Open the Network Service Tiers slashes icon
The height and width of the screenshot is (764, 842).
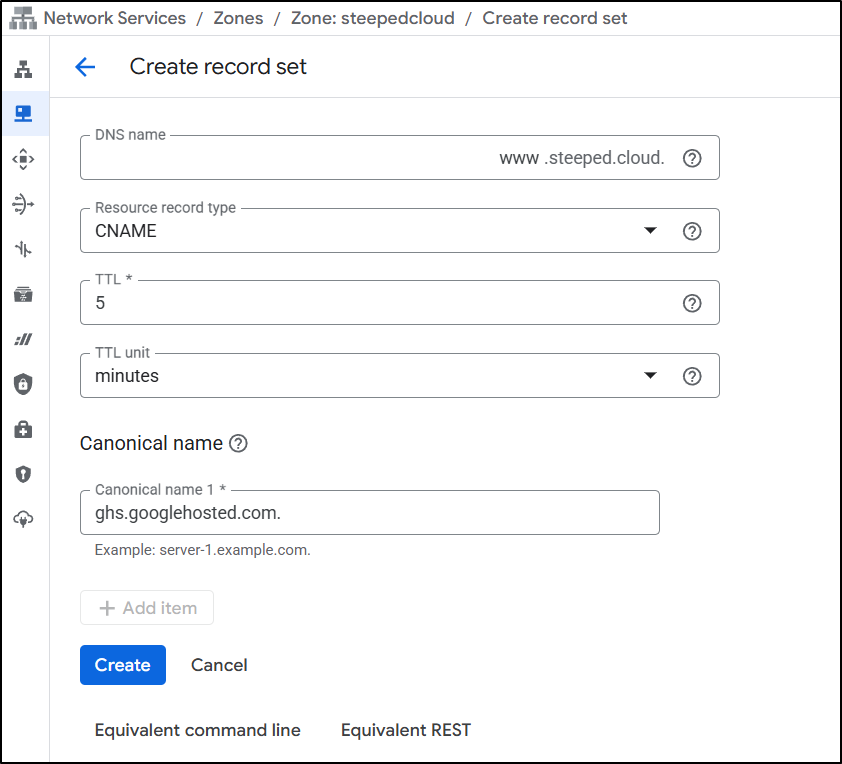(24, 339)
